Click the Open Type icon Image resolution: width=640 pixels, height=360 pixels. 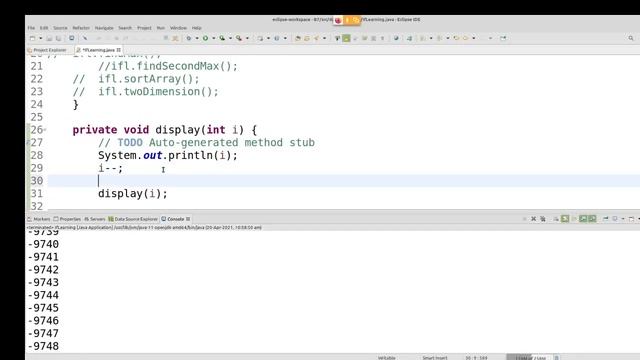[298, 38]
